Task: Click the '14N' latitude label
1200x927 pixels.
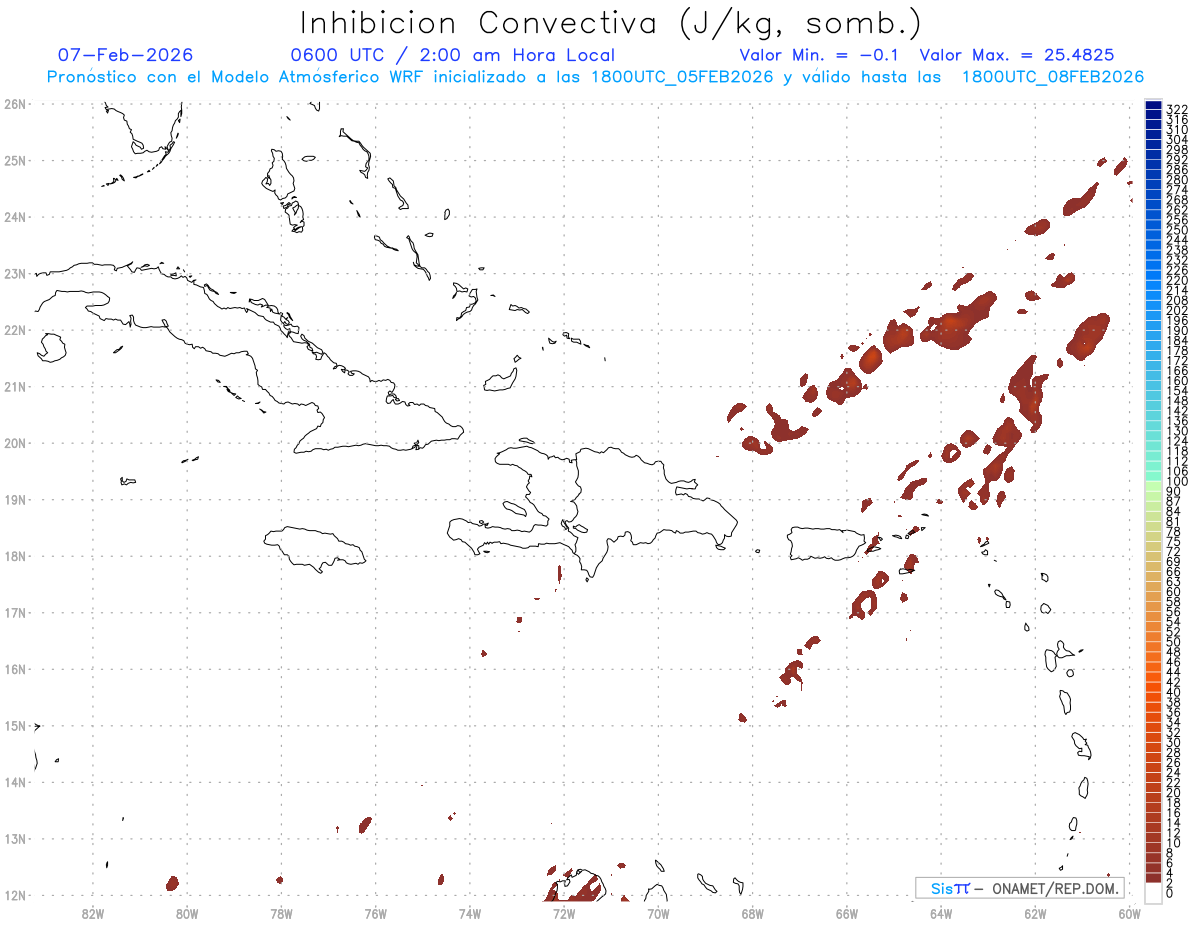Action: 15,782
